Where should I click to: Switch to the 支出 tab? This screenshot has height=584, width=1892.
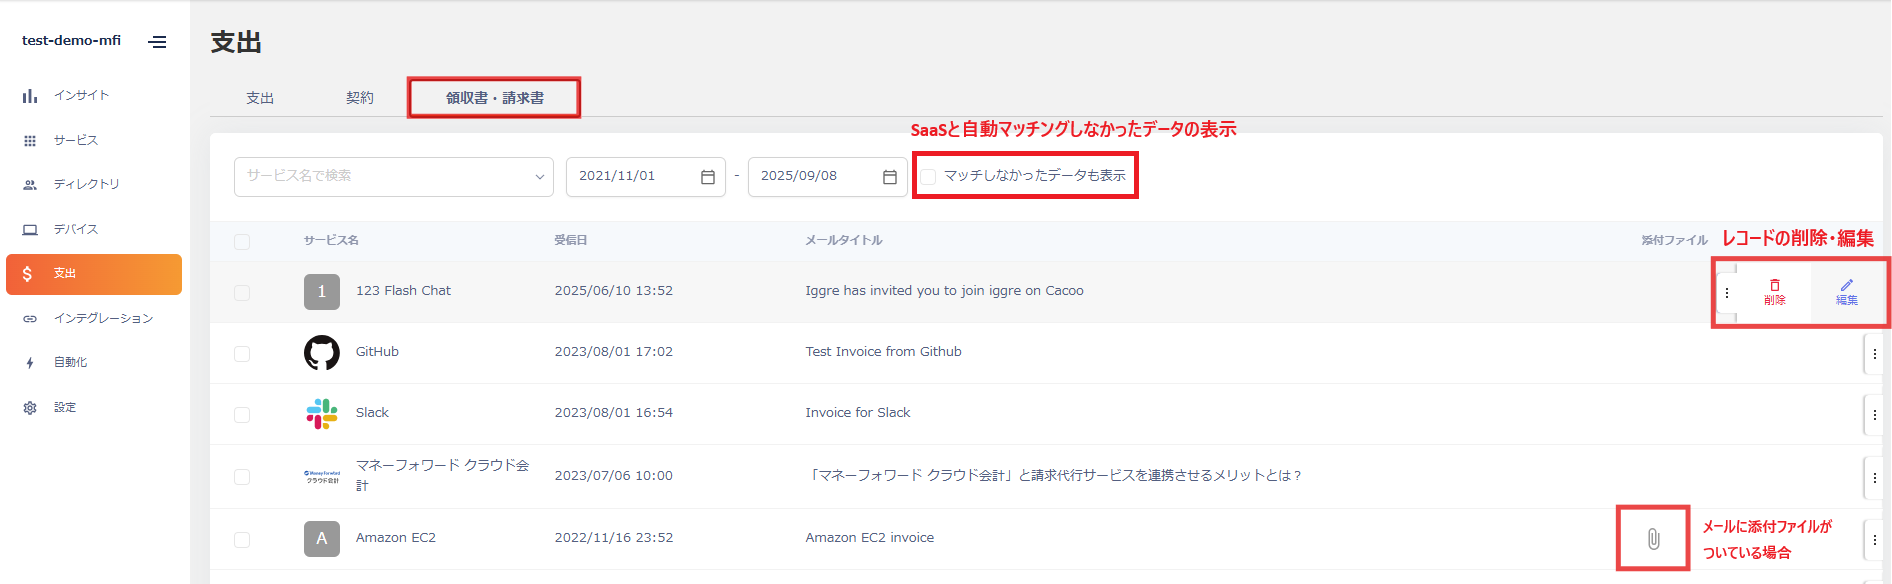click(260, 98)
